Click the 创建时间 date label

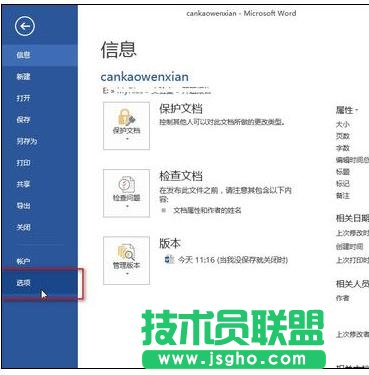349,247
